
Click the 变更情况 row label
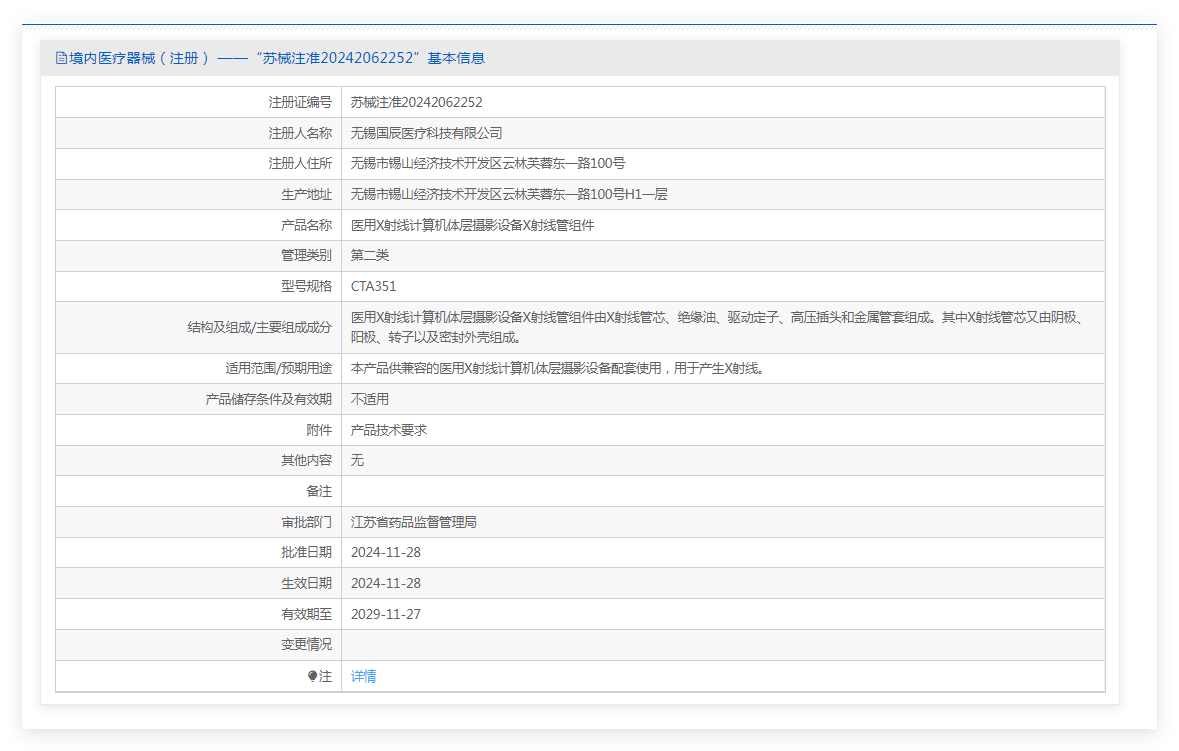click(x=306, y=645)
